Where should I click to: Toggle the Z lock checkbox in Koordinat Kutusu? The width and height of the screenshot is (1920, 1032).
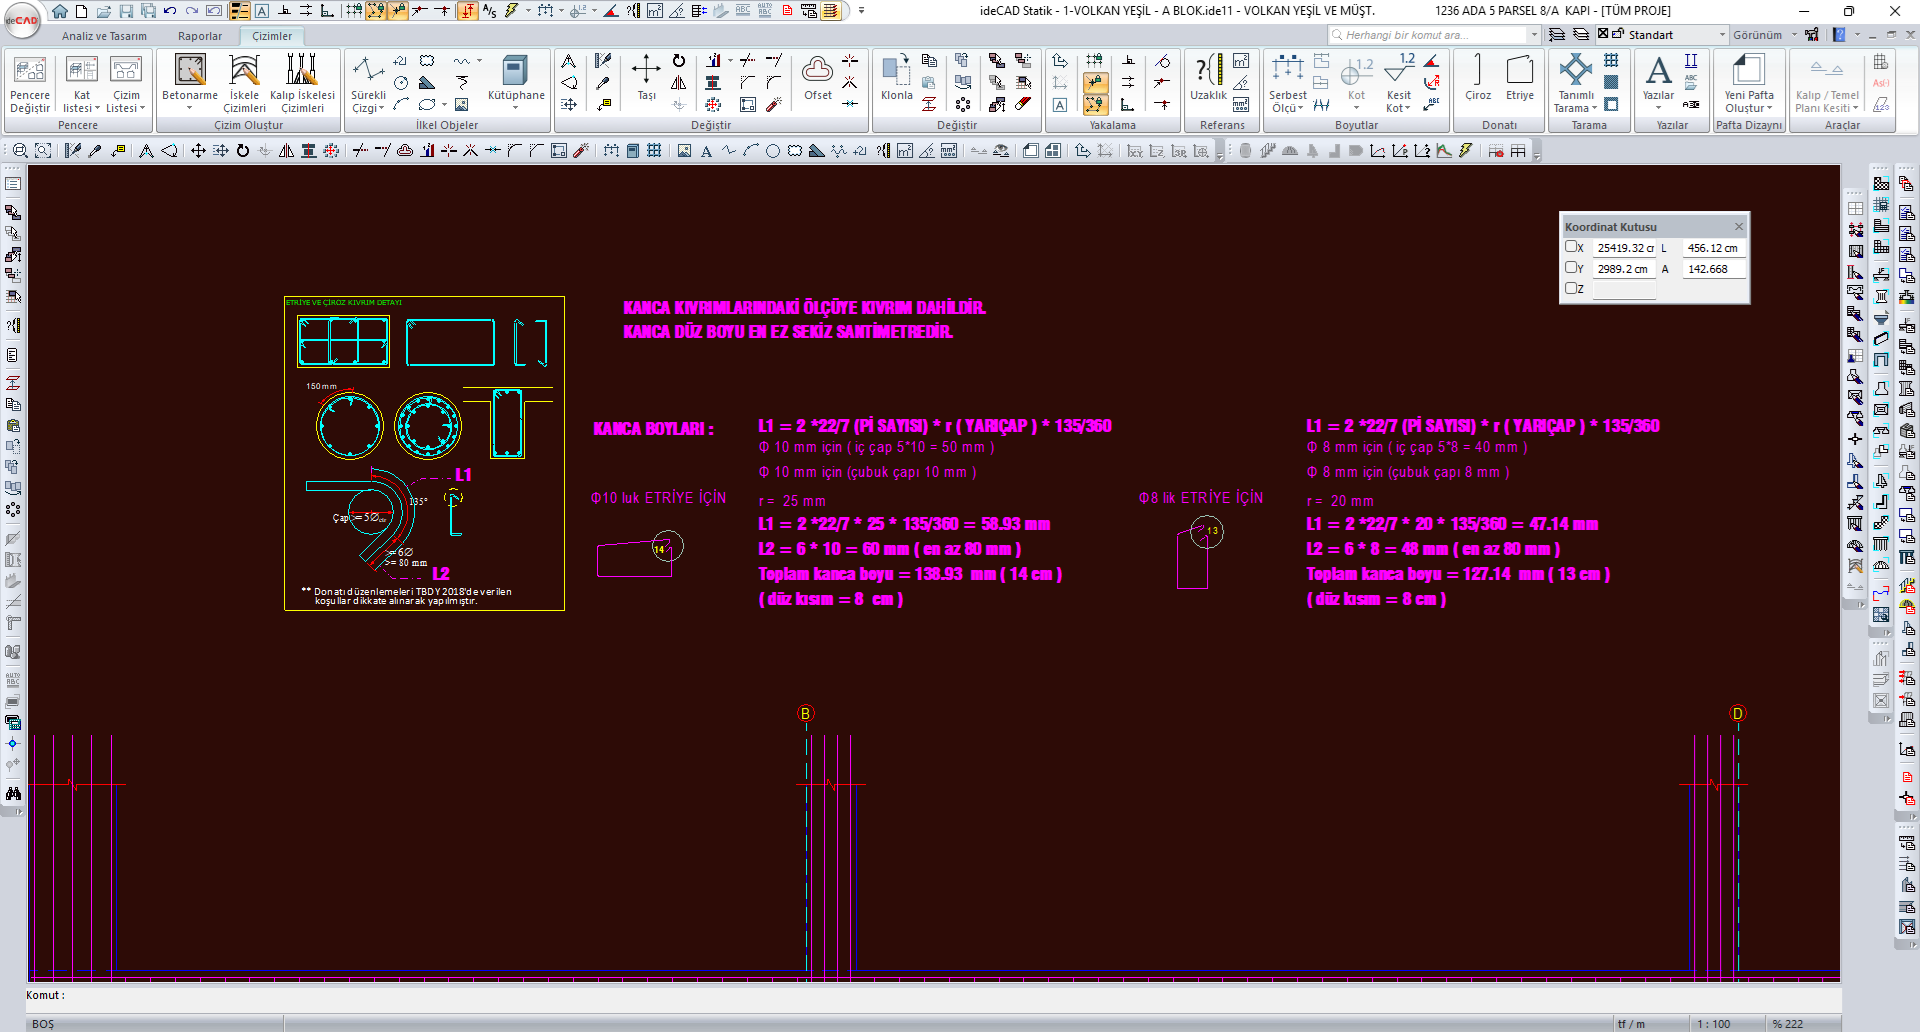pyautogui.click(x=1571, y=288)
